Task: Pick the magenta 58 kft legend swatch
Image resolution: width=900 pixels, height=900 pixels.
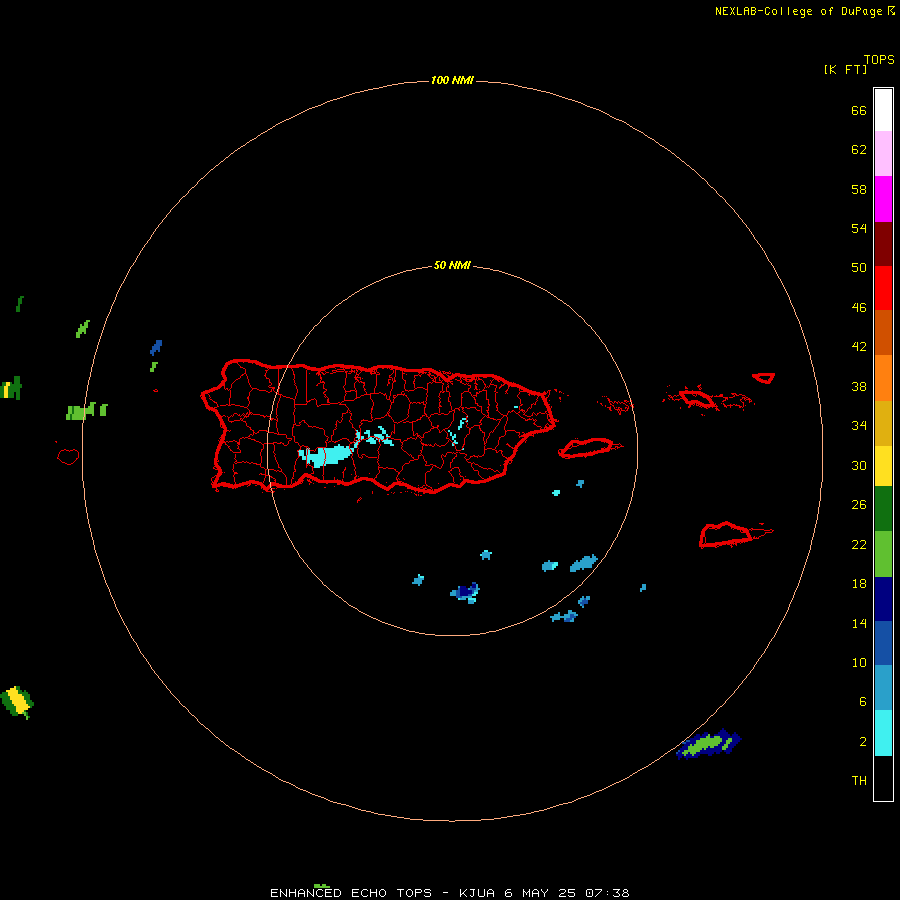Action: click(883, 199)
